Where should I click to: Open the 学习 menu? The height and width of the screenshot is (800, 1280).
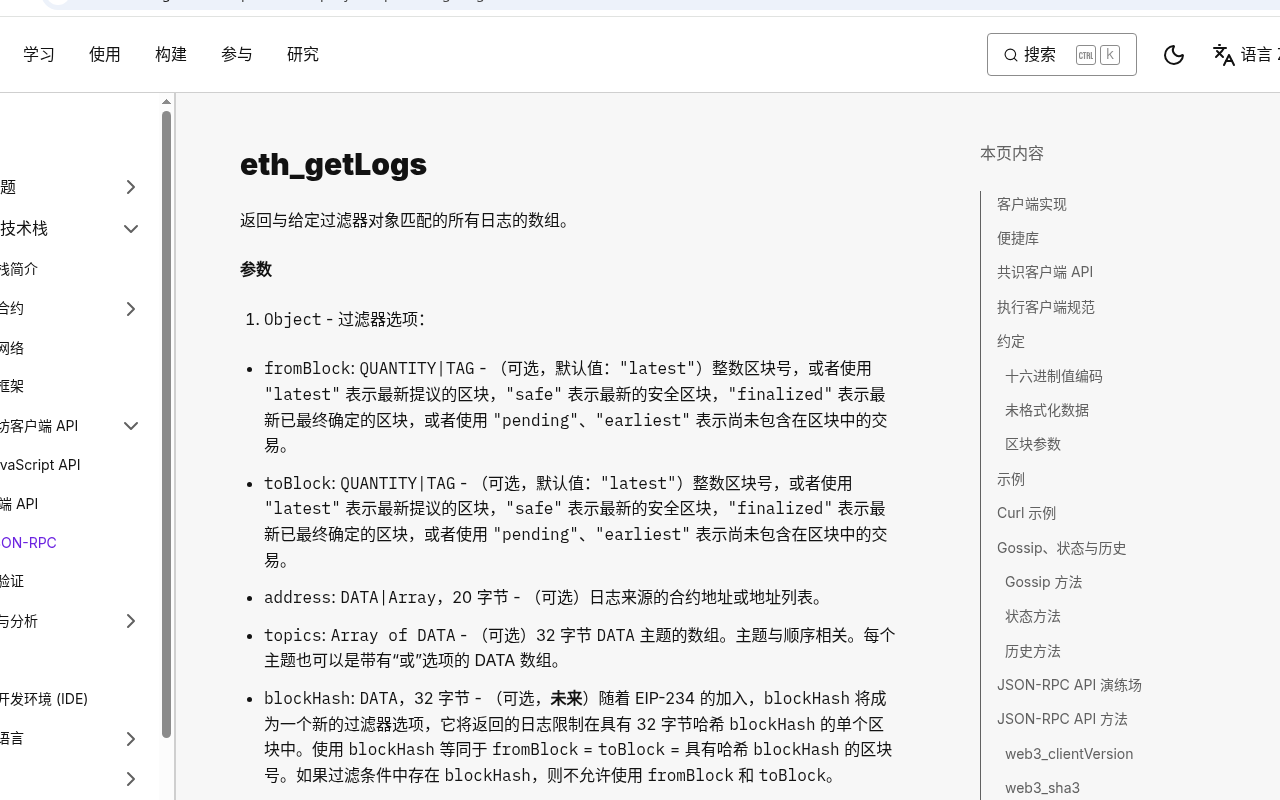pyautogui.click(x=39, y=55)
